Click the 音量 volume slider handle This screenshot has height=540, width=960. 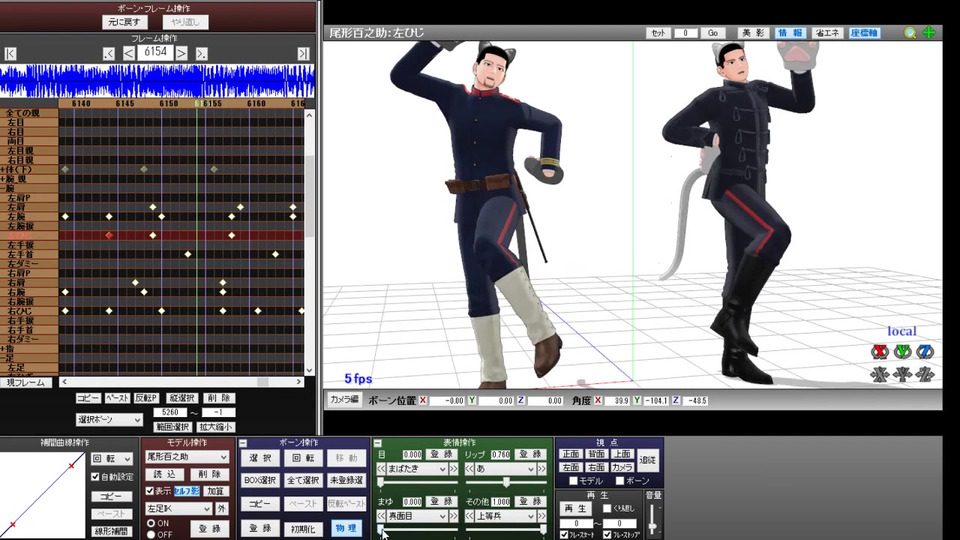[653, 527]
